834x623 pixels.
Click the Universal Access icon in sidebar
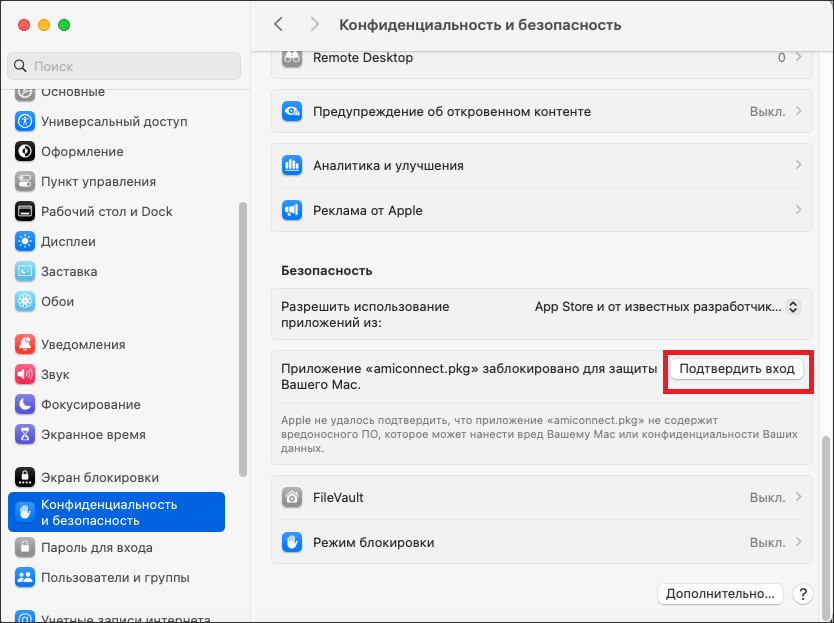point(25,122)
